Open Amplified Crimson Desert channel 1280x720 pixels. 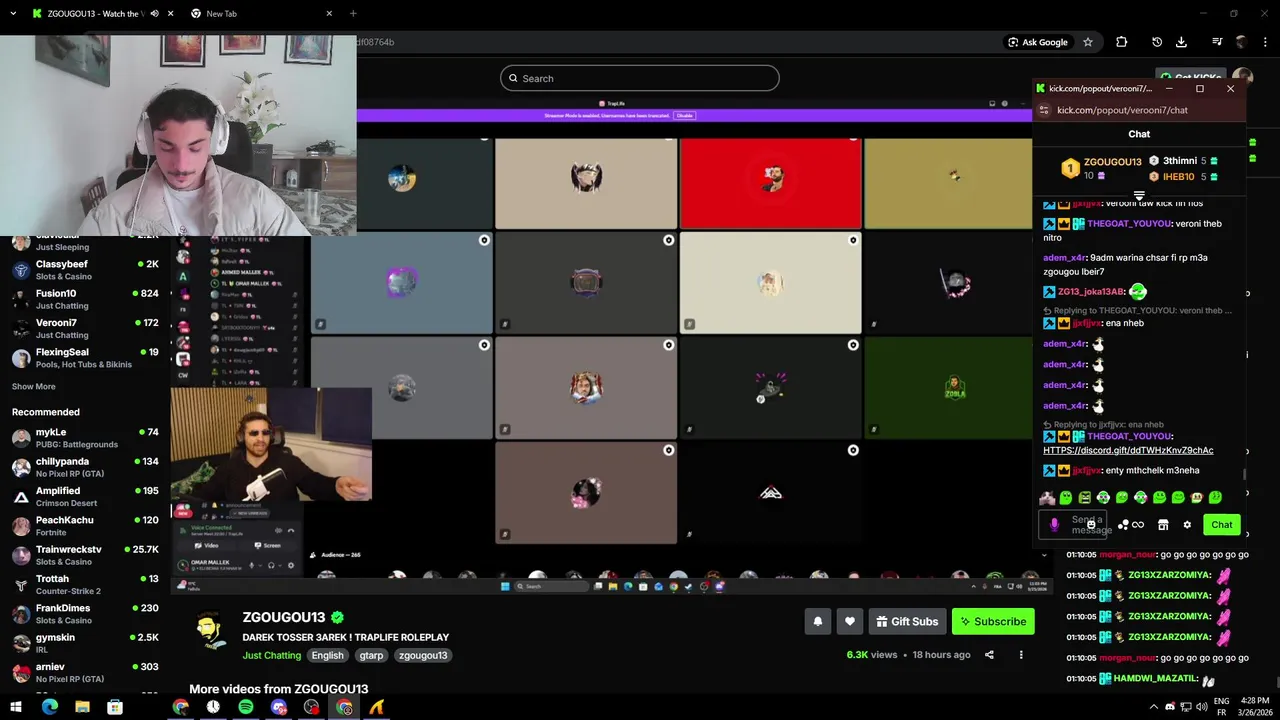85,496
